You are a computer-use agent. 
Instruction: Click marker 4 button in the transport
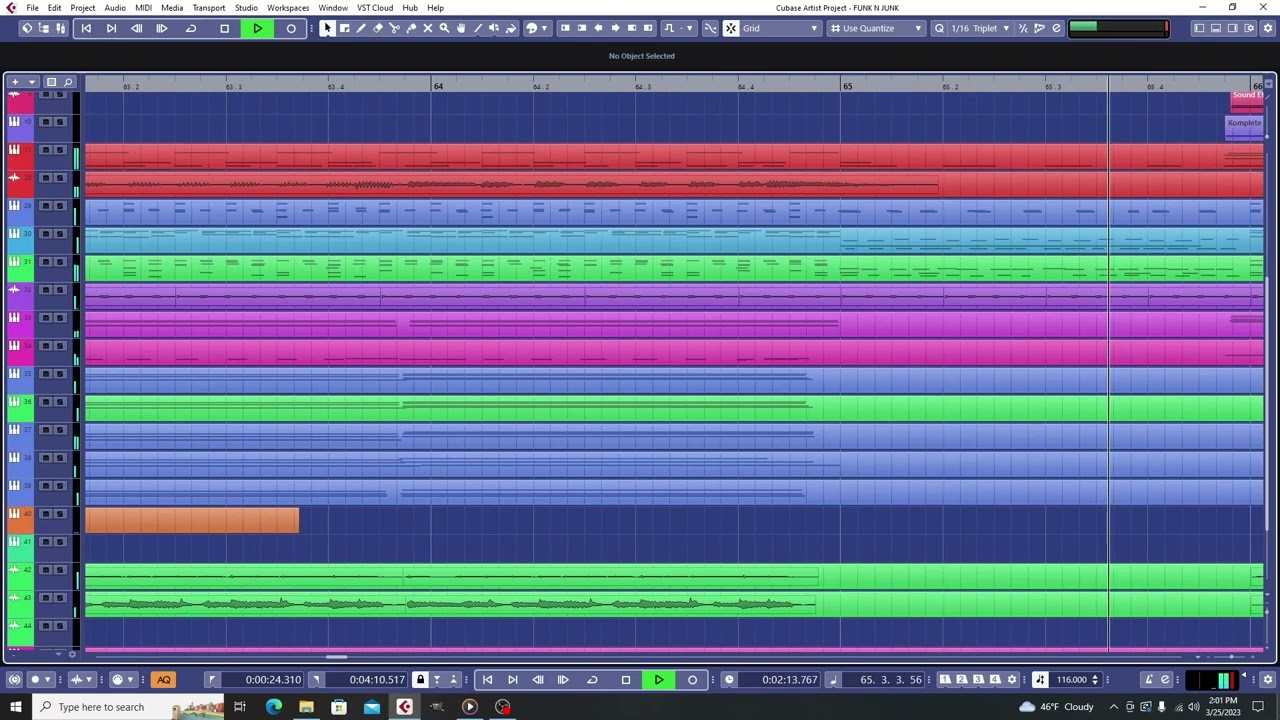[995, 680]
